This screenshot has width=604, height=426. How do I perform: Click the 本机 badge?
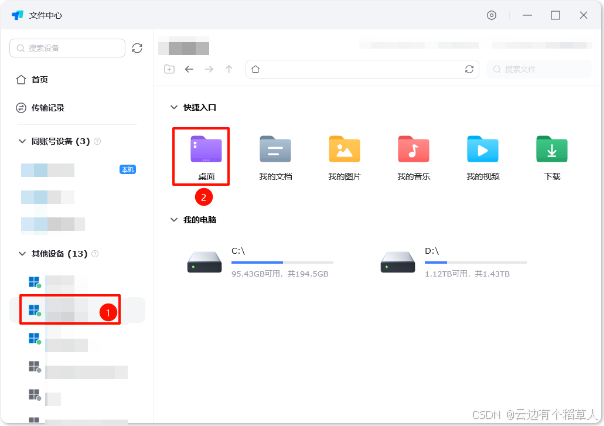tap(128, 169)
